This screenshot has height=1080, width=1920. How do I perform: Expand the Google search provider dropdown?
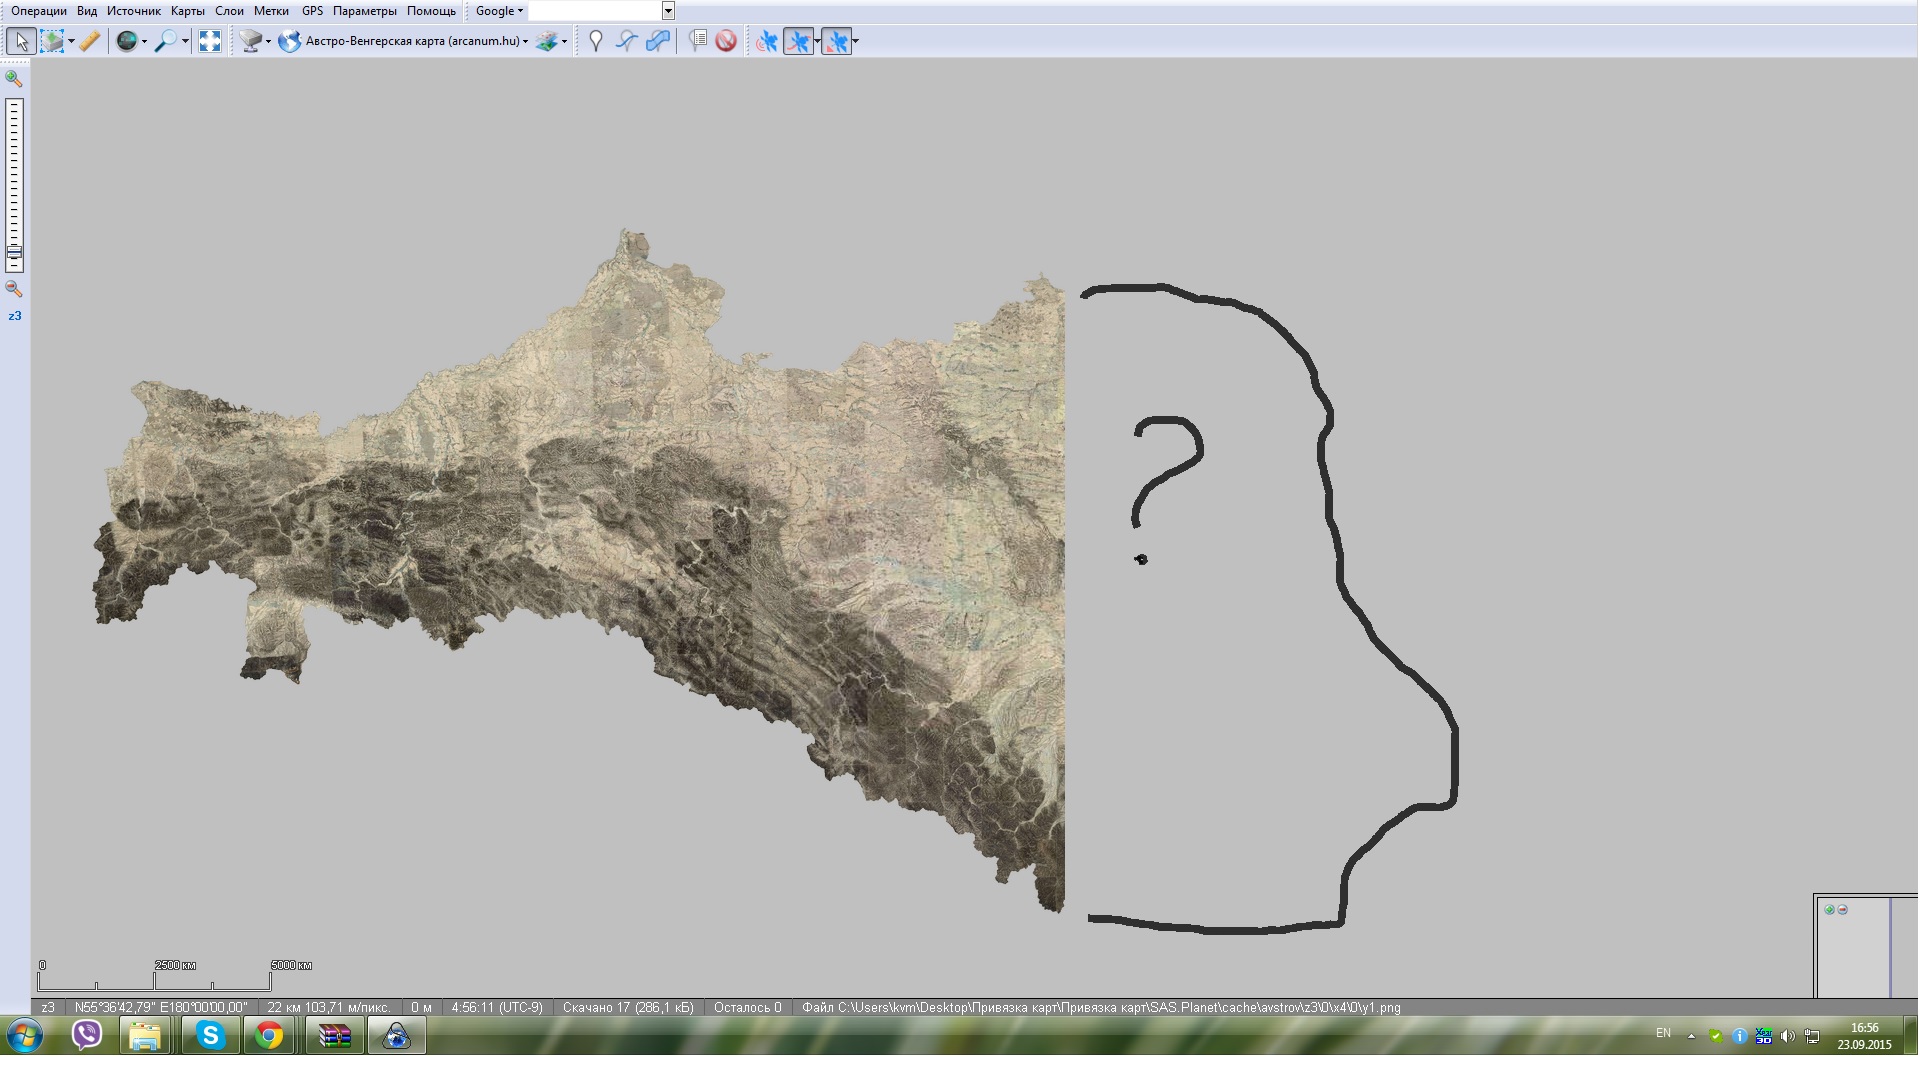pos(499,11)
